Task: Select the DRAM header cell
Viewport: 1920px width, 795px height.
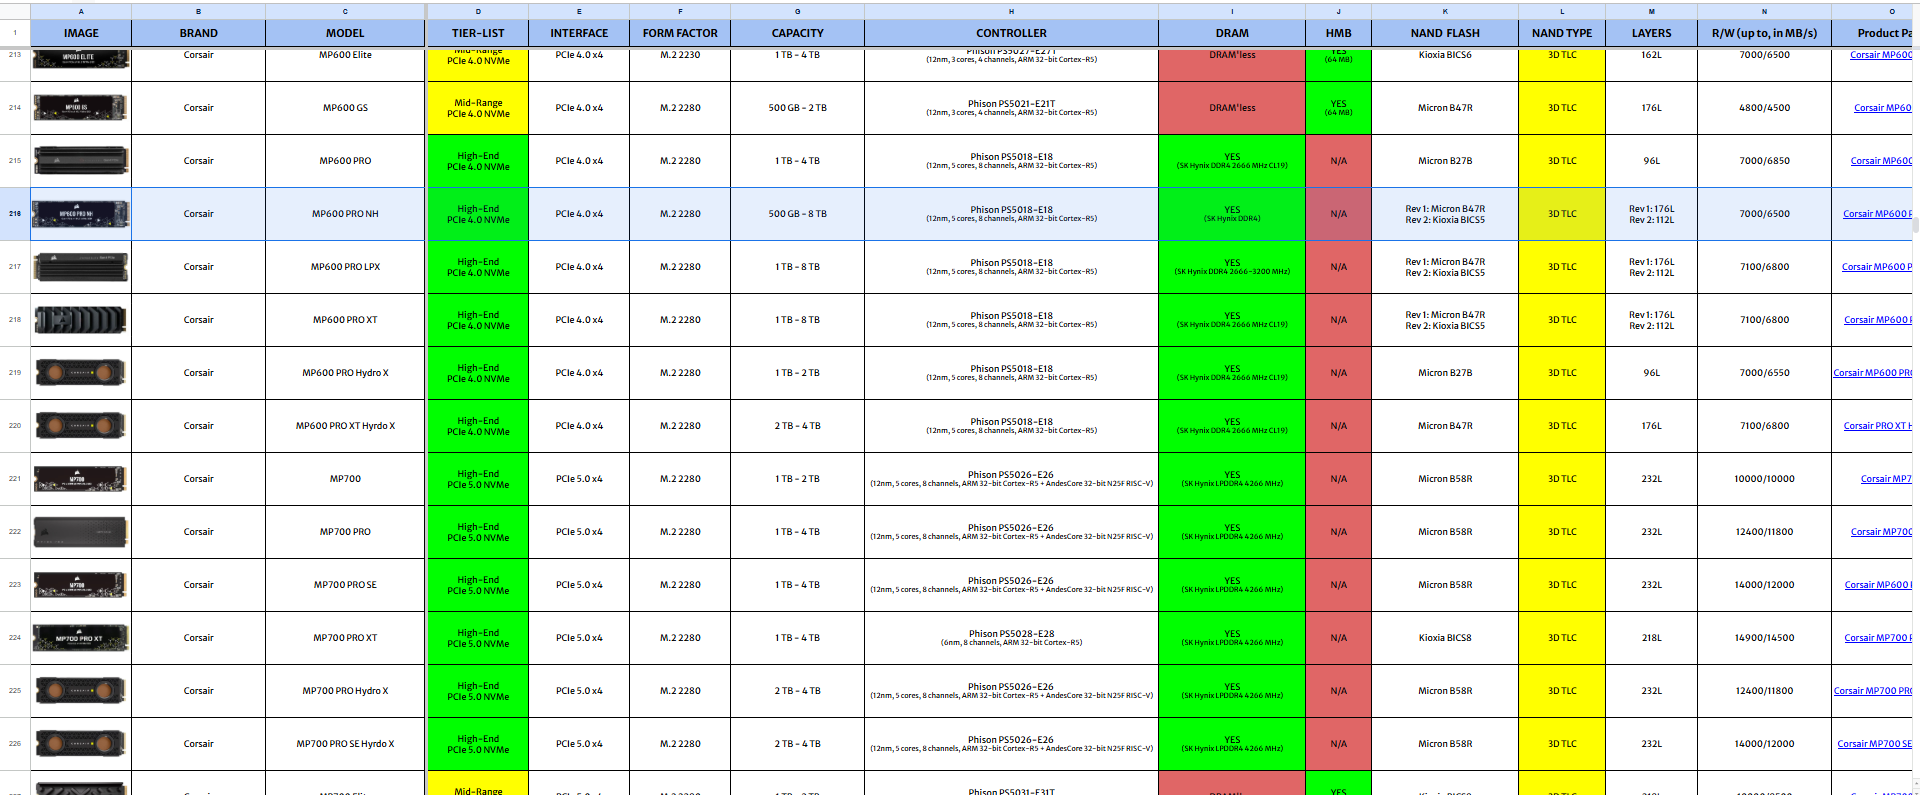Action: pos(1232,33)
